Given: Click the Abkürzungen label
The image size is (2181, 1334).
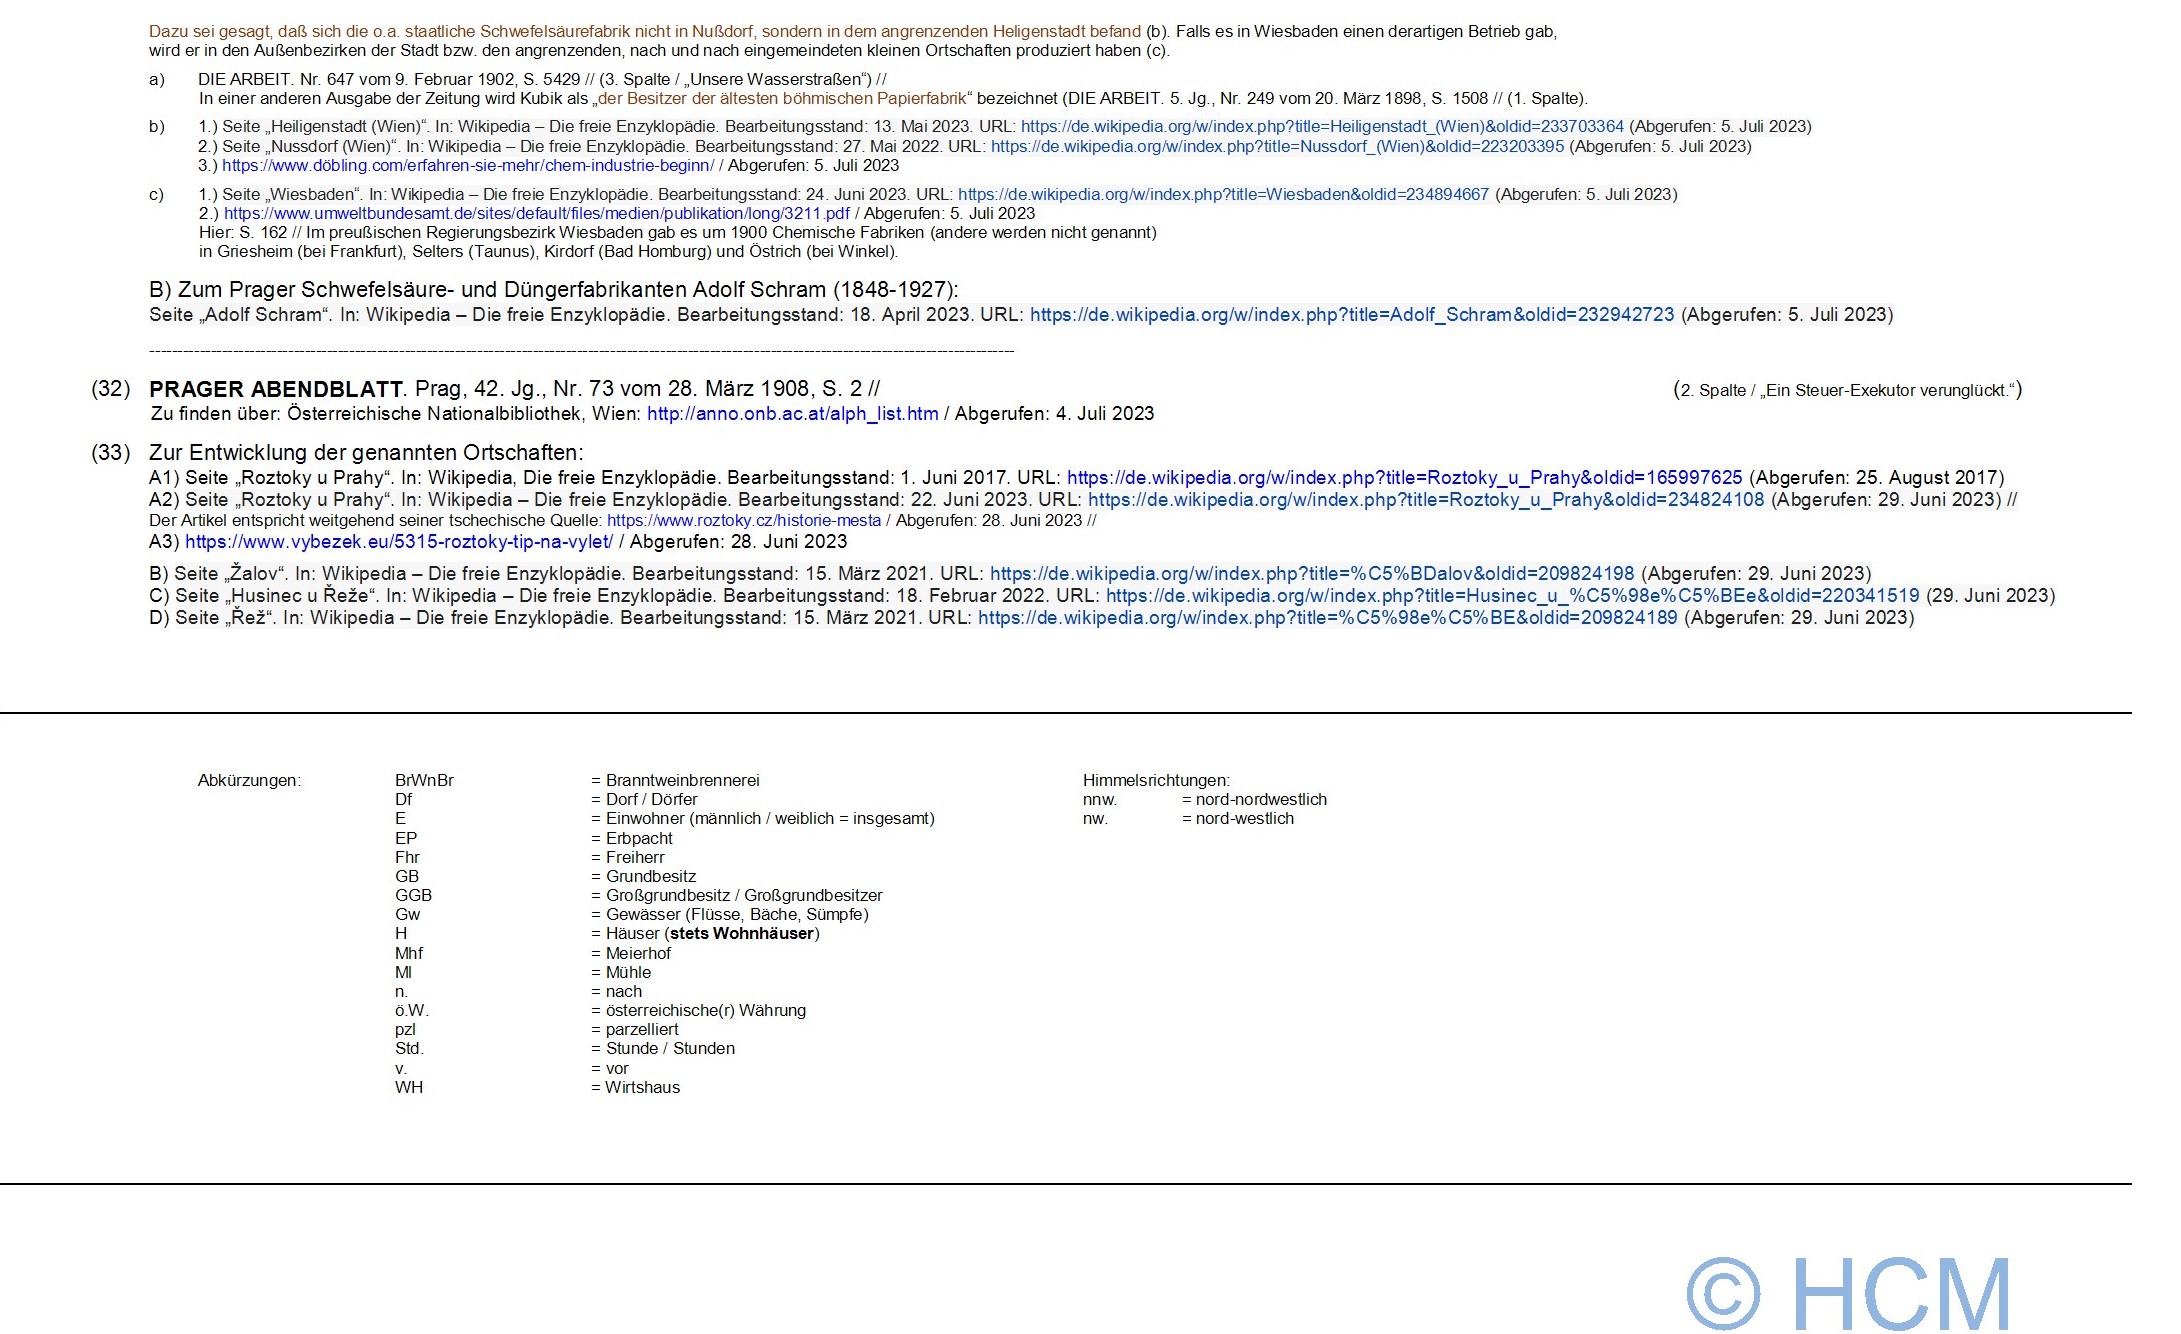Looking at the screenshot, I should point(249,781).
